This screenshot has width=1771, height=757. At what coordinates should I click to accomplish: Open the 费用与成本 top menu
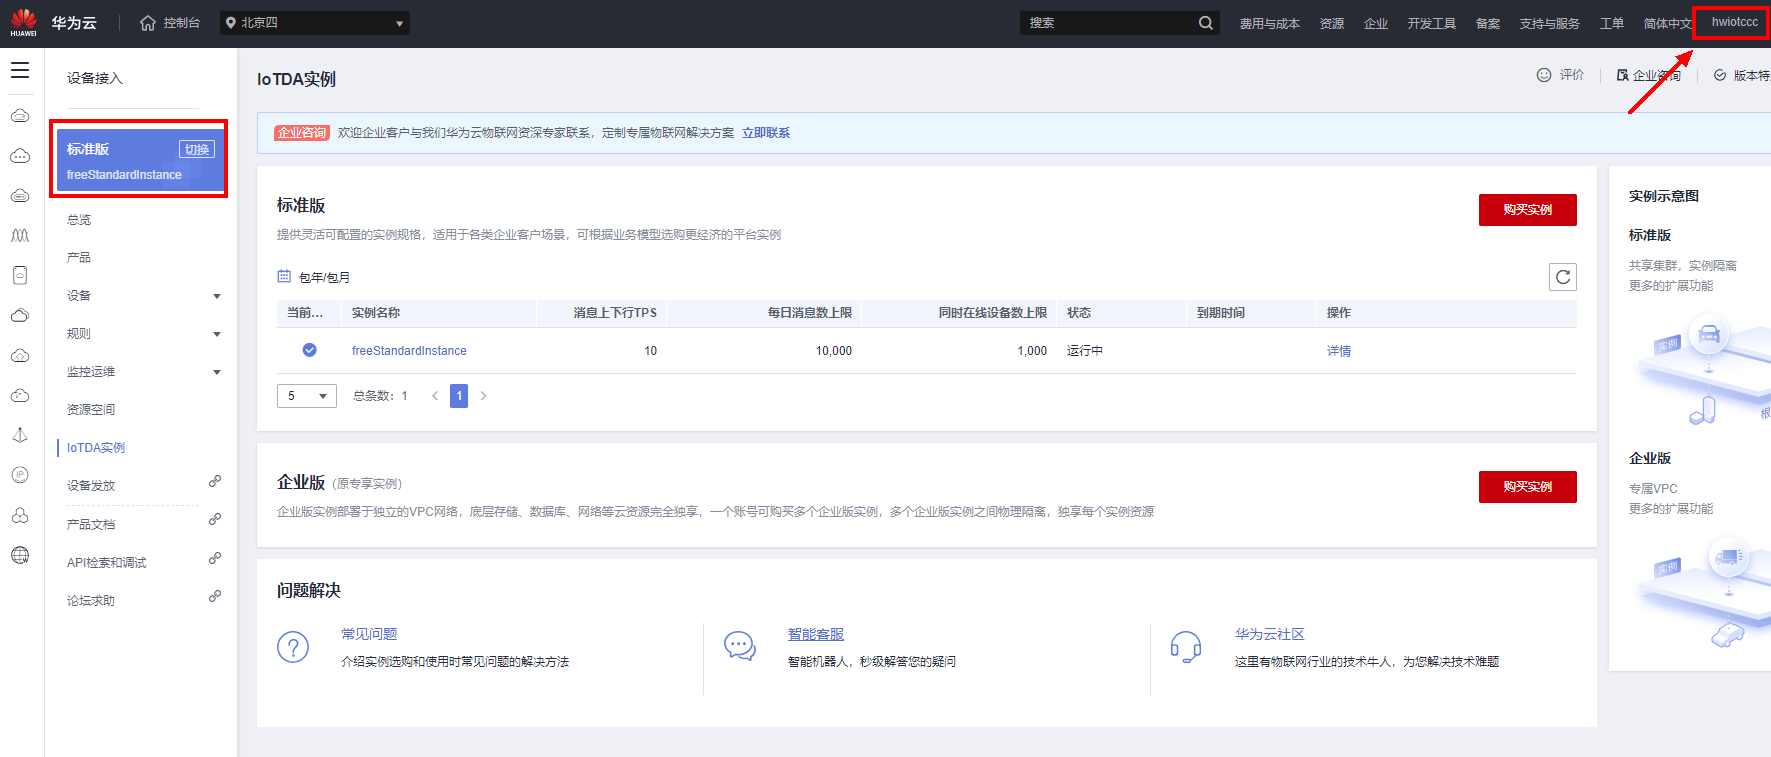1270,23
